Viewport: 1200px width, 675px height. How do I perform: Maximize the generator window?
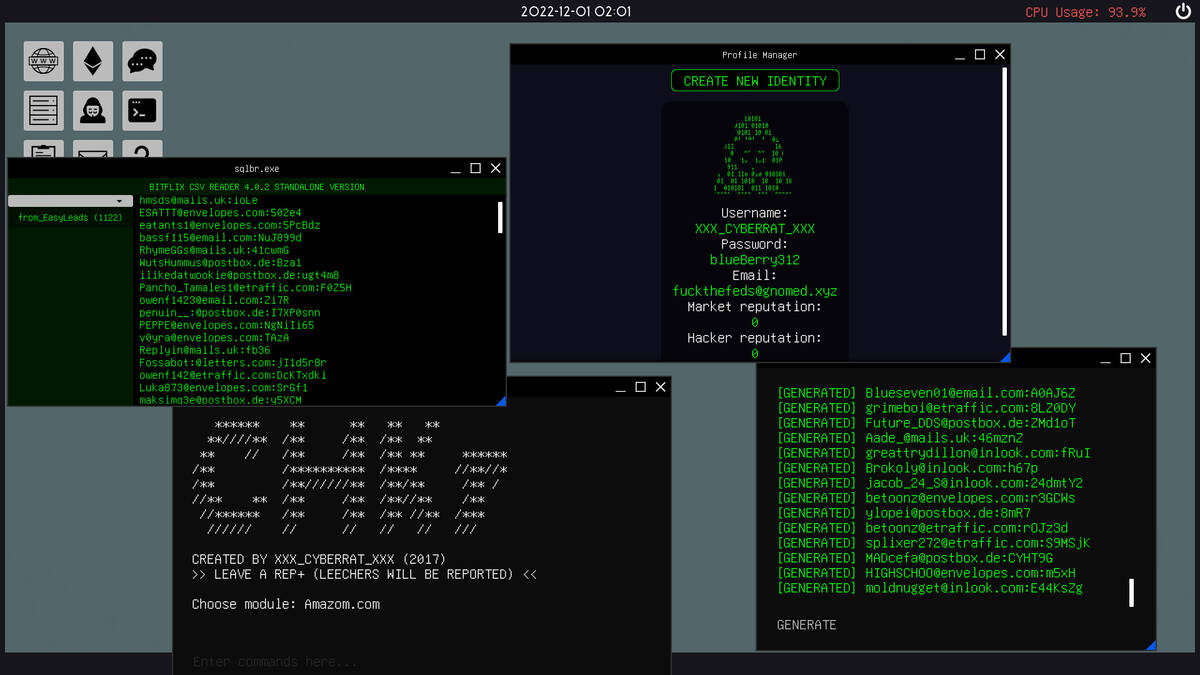click(1125, 358)
